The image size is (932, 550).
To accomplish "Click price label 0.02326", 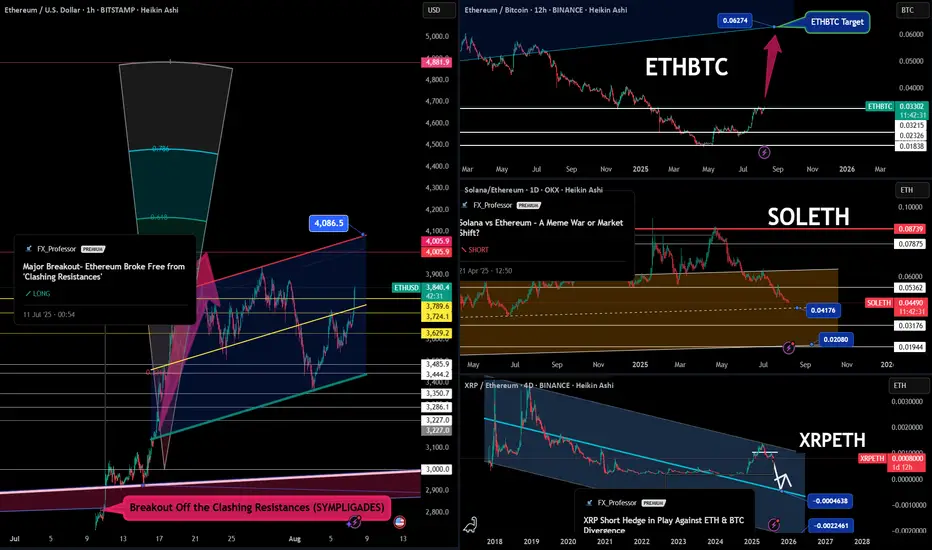I will point(911,136).
